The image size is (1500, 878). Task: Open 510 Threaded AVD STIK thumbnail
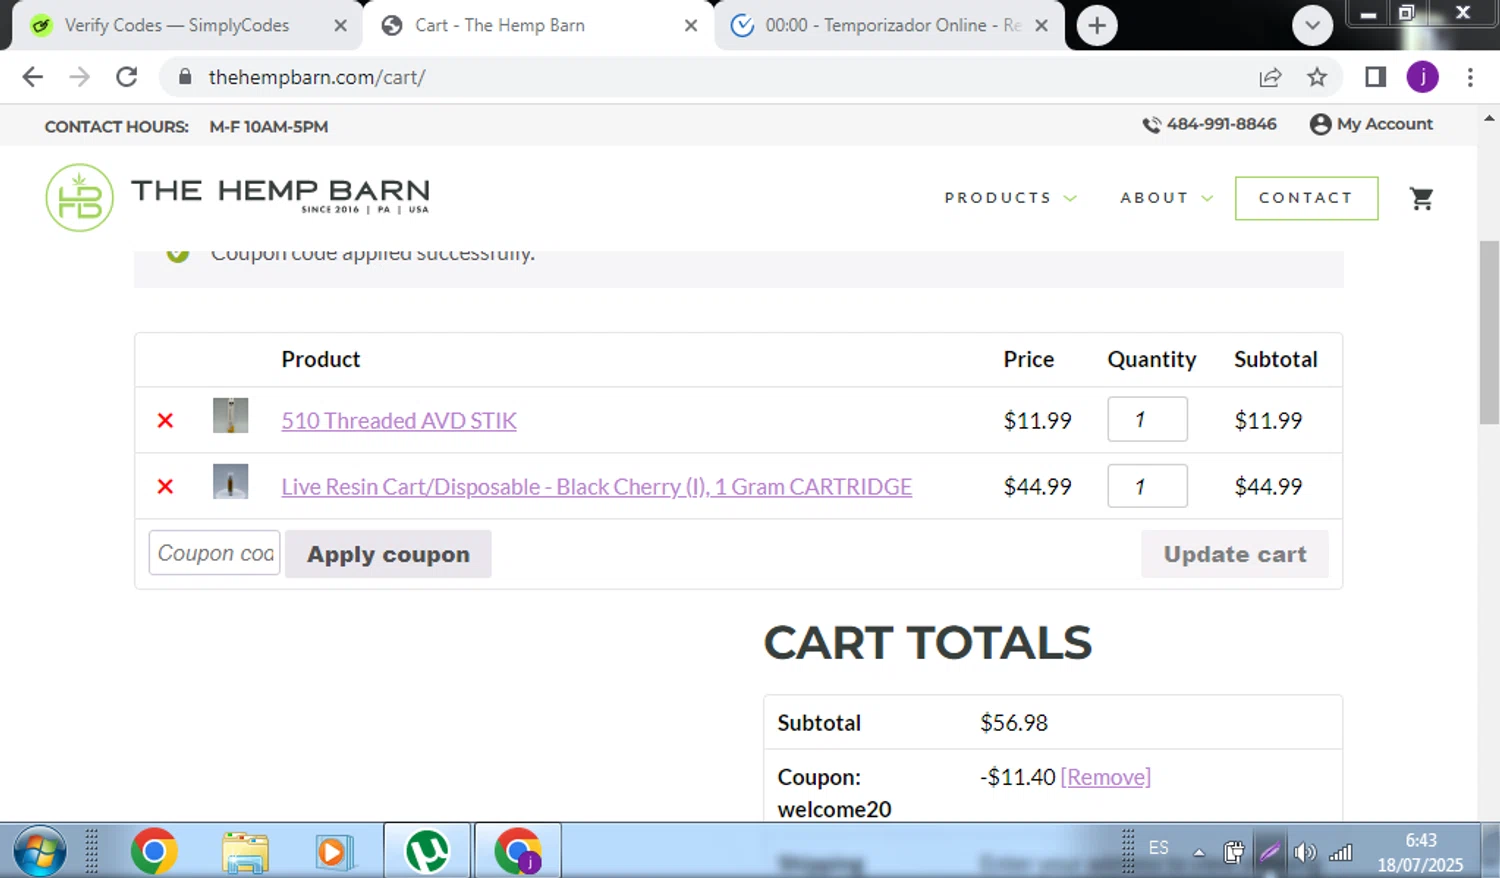click(x=230, y=415)
